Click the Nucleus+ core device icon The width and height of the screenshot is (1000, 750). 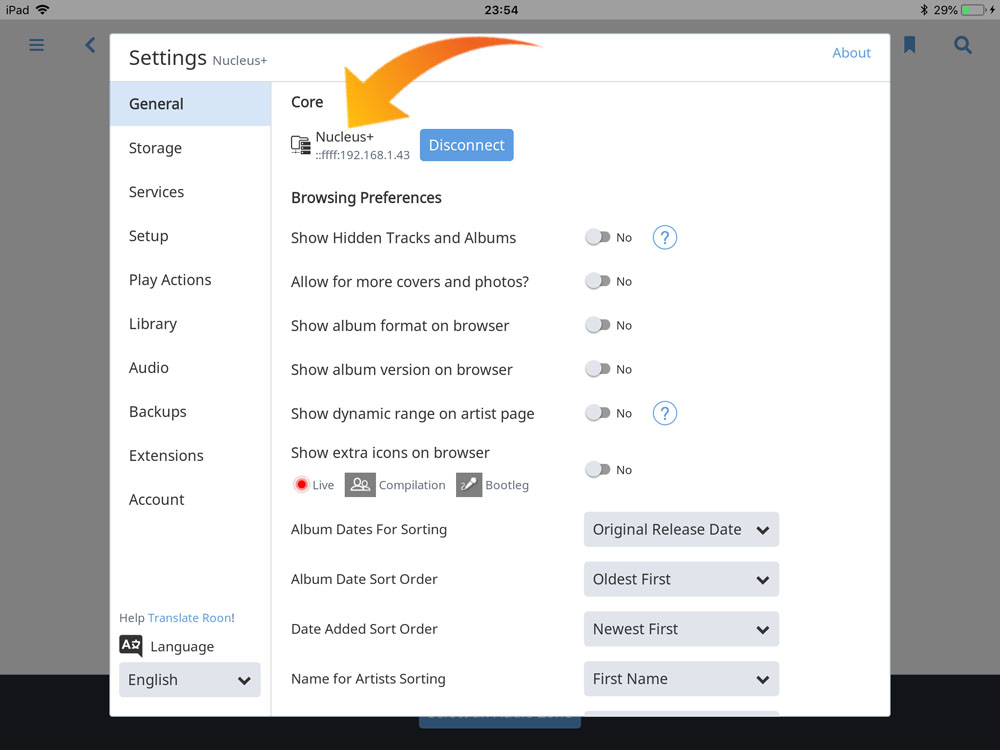pos(301,145)
